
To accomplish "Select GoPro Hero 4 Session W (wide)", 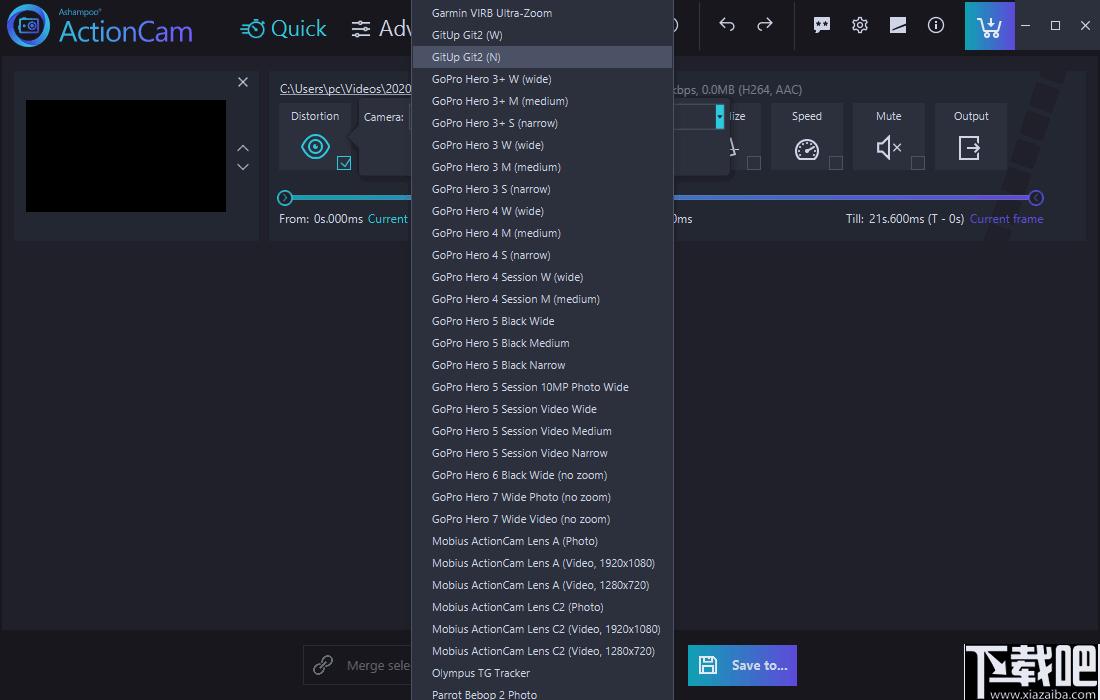I will (x=542, y=277).
